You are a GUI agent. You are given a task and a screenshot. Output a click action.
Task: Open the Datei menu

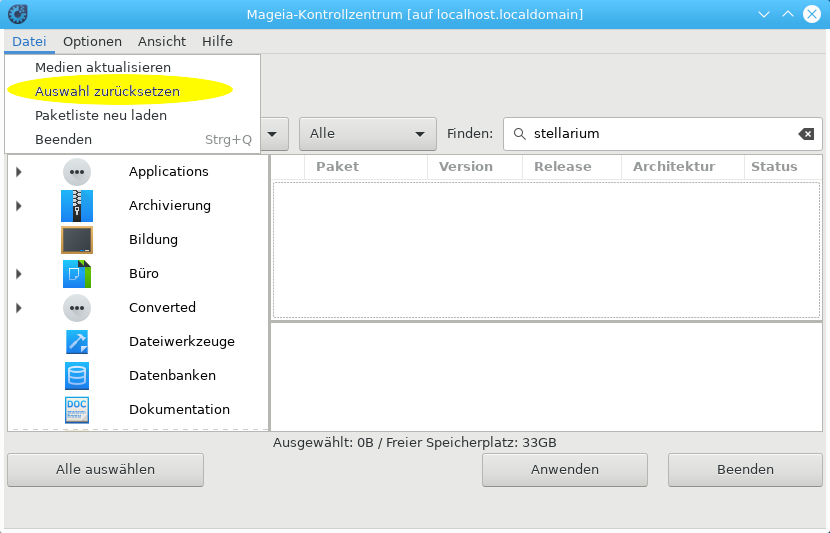tap(29, 41)
